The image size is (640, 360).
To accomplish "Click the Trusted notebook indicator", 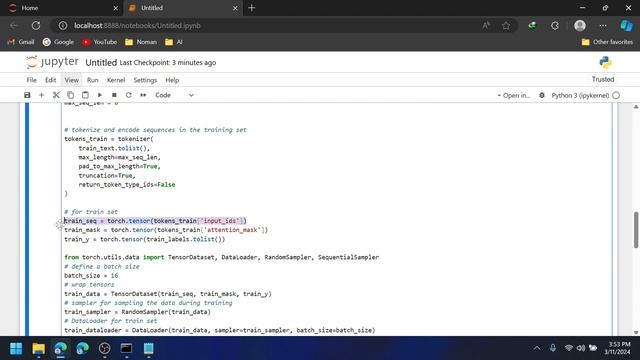I will pyautogui.click(x=603, y=79).
